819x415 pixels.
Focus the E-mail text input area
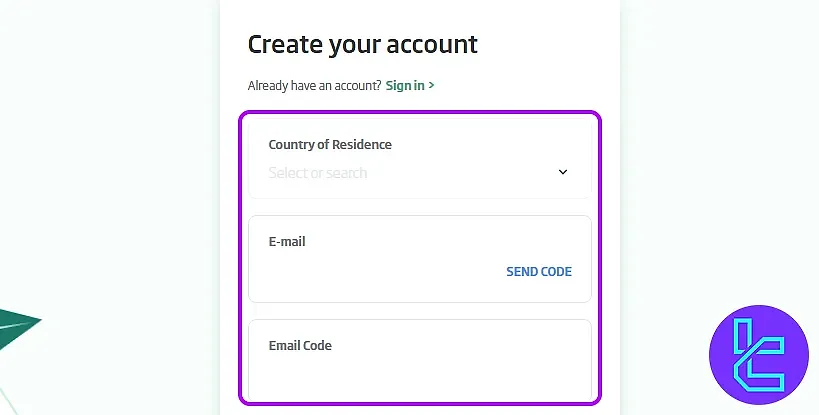[x=375, y=272]
